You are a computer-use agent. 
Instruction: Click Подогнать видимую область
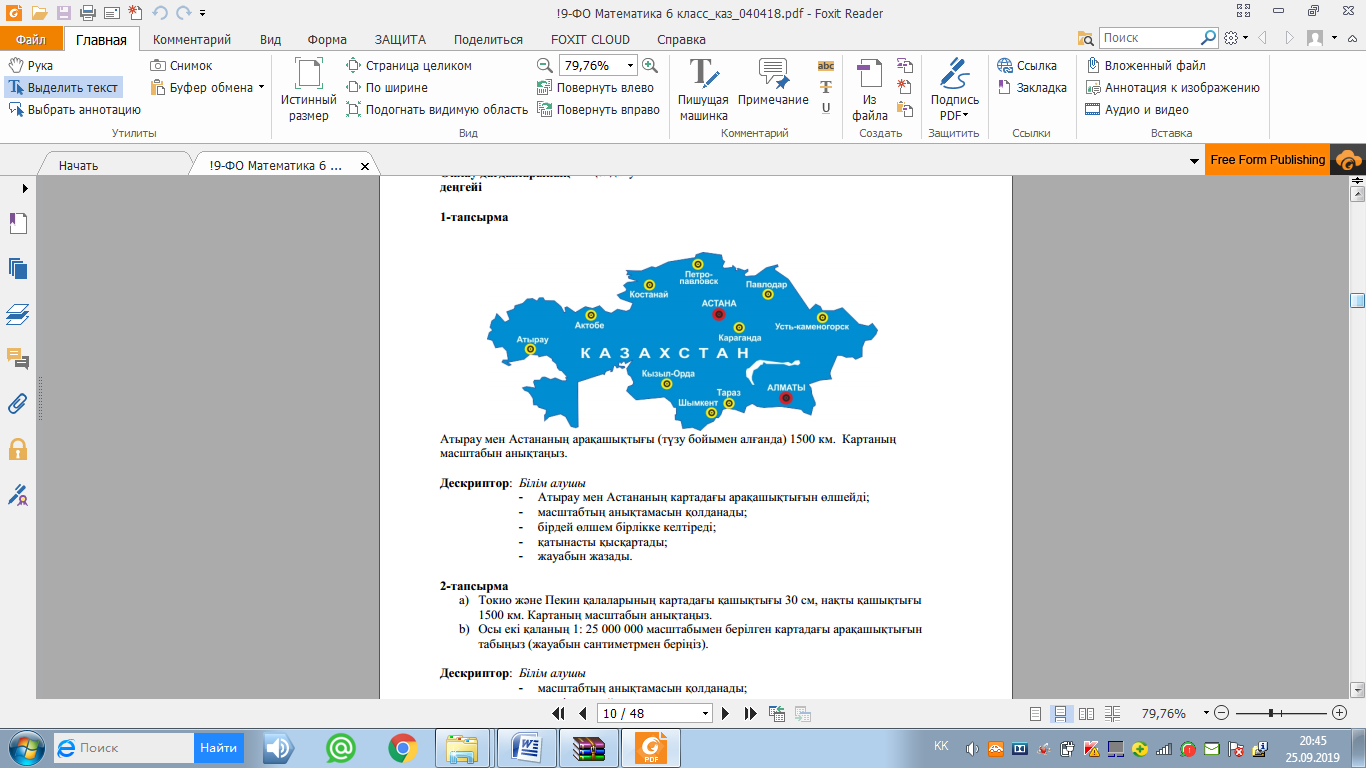(x=437, y=110)
